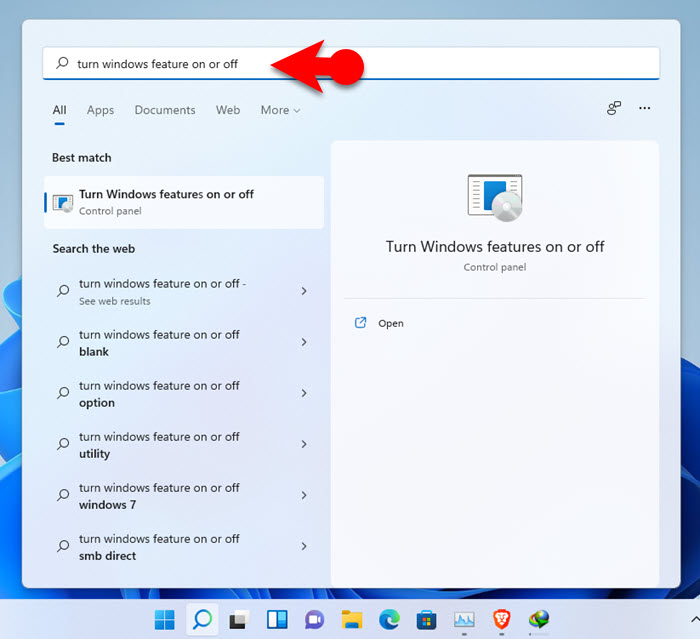Open the three-dot options menu
Screen dimensions: 700x639
[644, 108]
